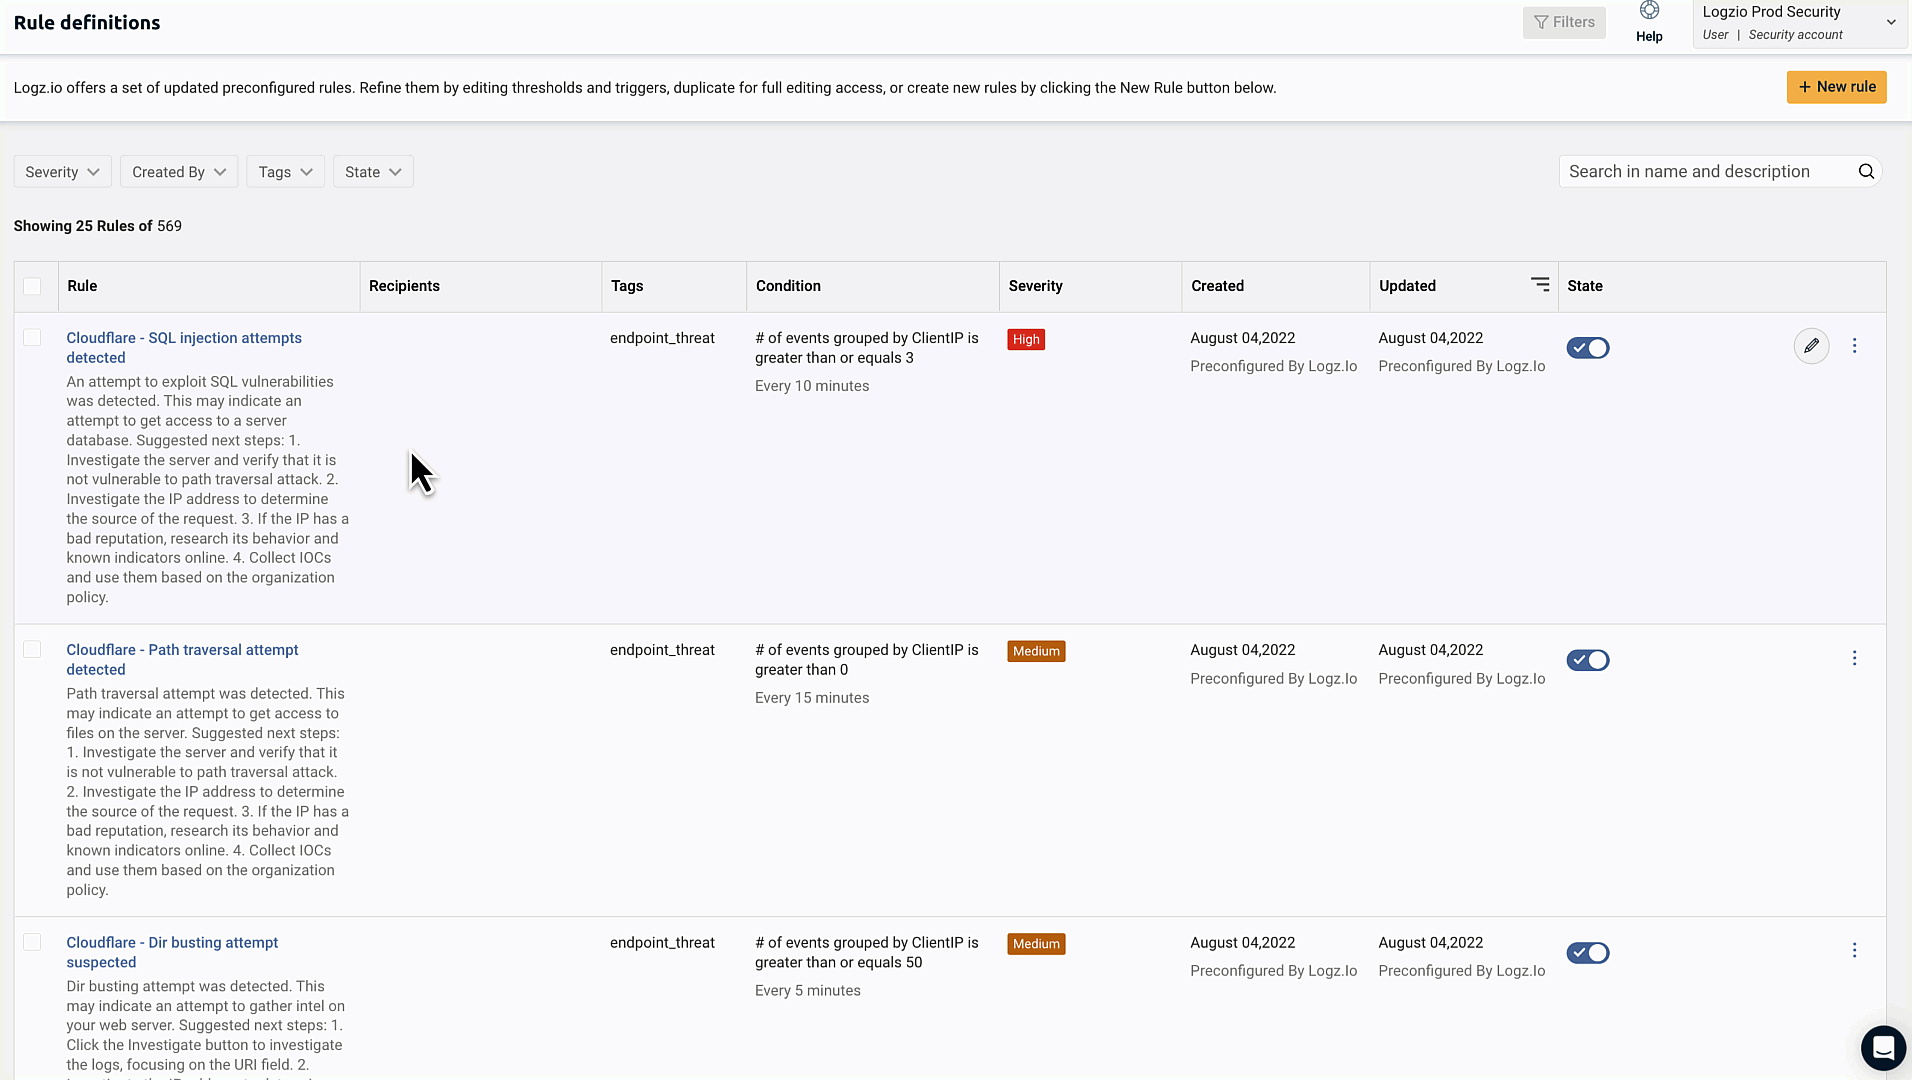Click the pencil edit icon for SQL injection rule
Viewport: 1912px width, 1080px height.
pos(1811,346)
